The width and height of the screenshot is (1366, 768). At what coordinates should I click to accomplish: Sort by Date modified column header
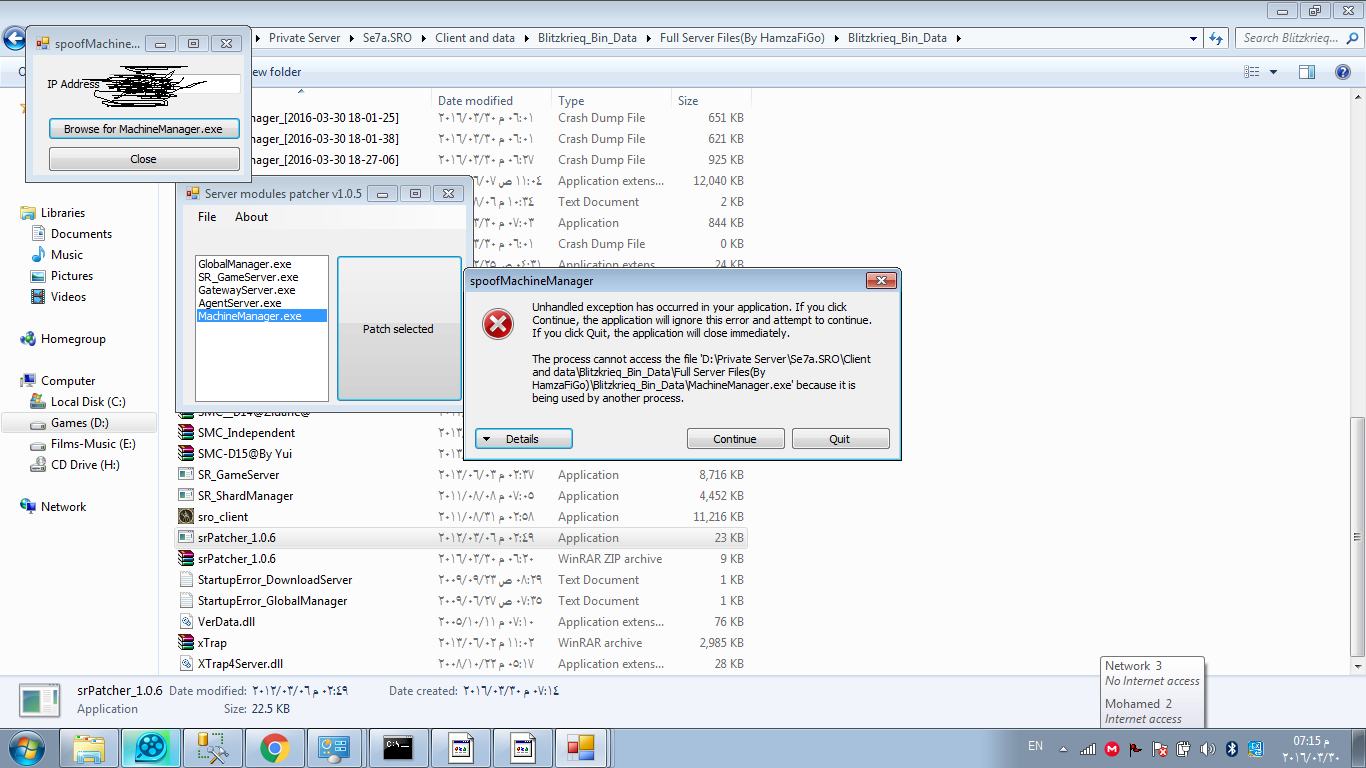tap(490, 101)
